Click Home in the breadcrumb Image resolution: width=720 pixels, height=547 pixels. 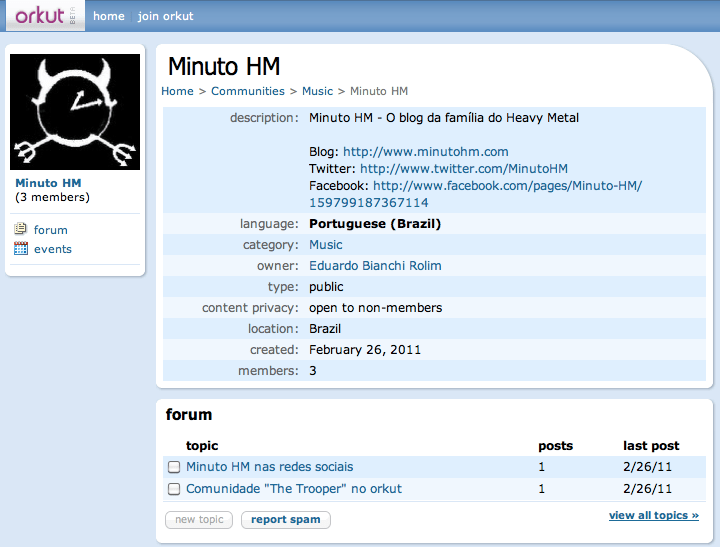177,91
